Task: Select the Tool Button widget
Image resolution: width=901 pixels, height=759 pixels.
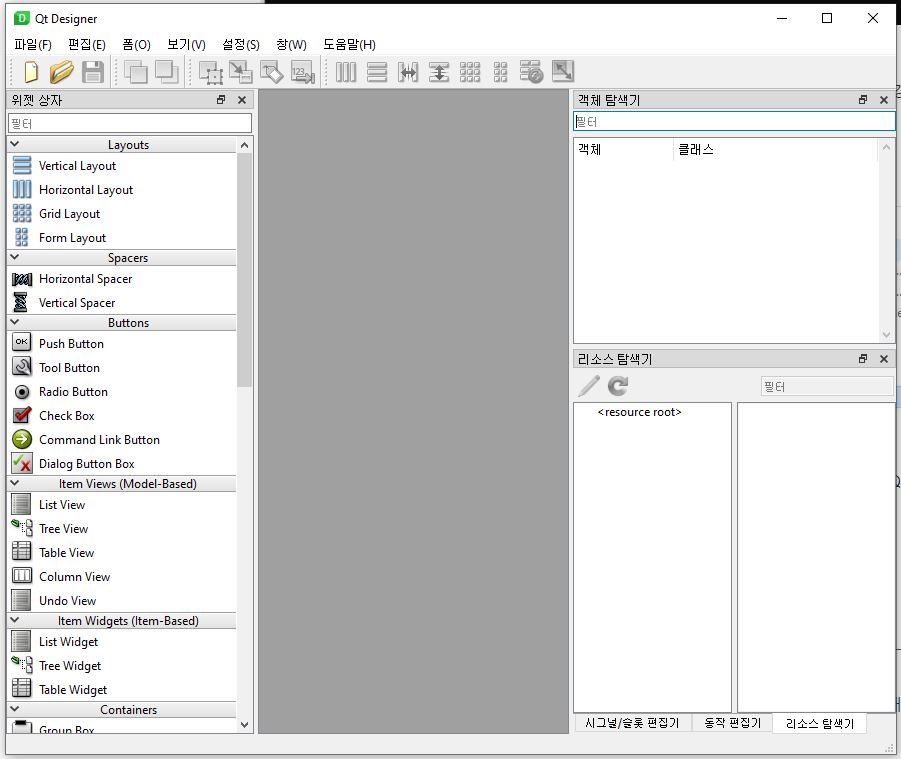Action: coord(121,368)
